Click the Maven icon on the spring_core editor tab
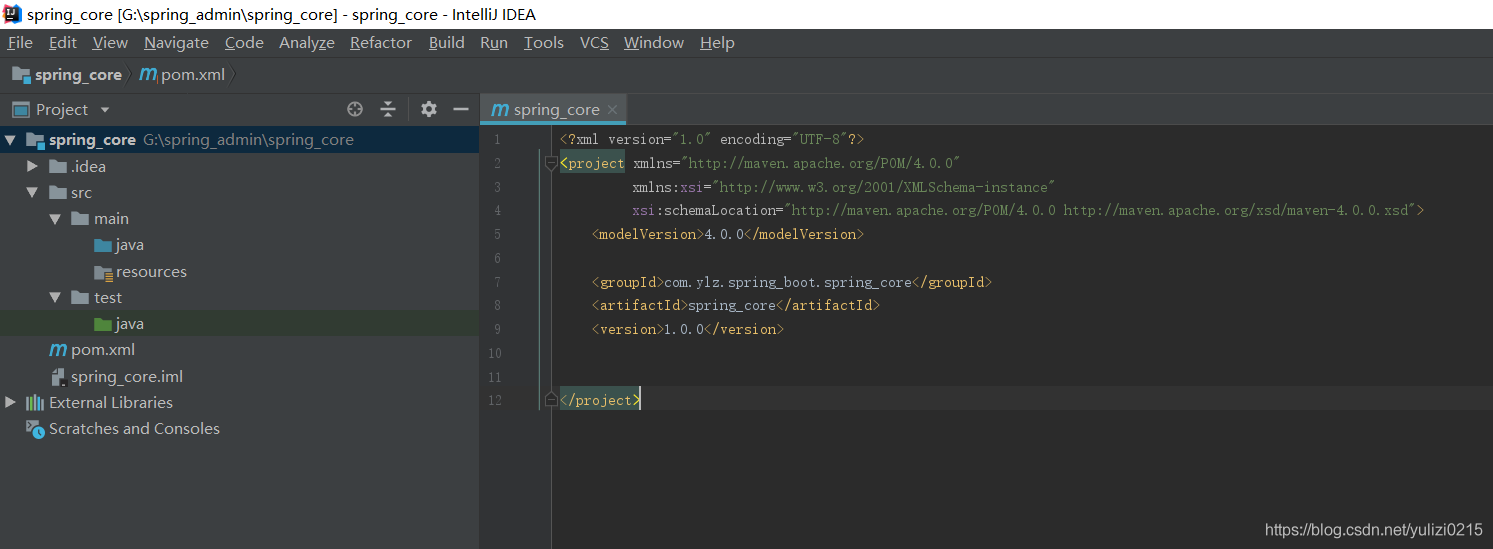 (x=500, y=109)
